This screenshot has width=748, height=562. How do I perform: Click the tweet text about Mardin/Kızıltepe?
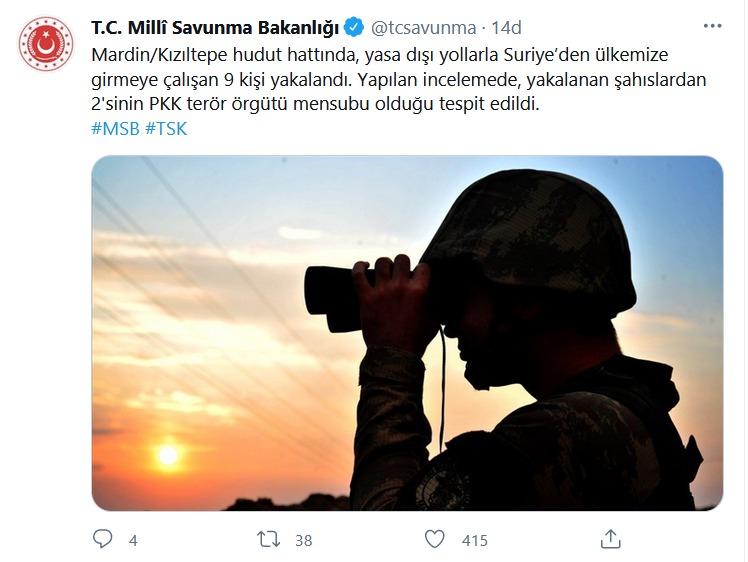pyautogui.click(x=399, y=79)
